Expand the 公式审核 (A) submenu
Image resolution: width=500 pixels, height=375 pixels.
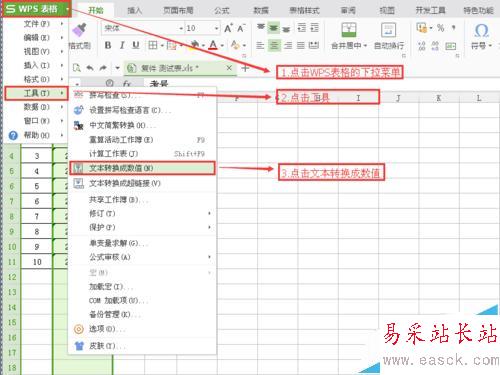tap(209, 257)
